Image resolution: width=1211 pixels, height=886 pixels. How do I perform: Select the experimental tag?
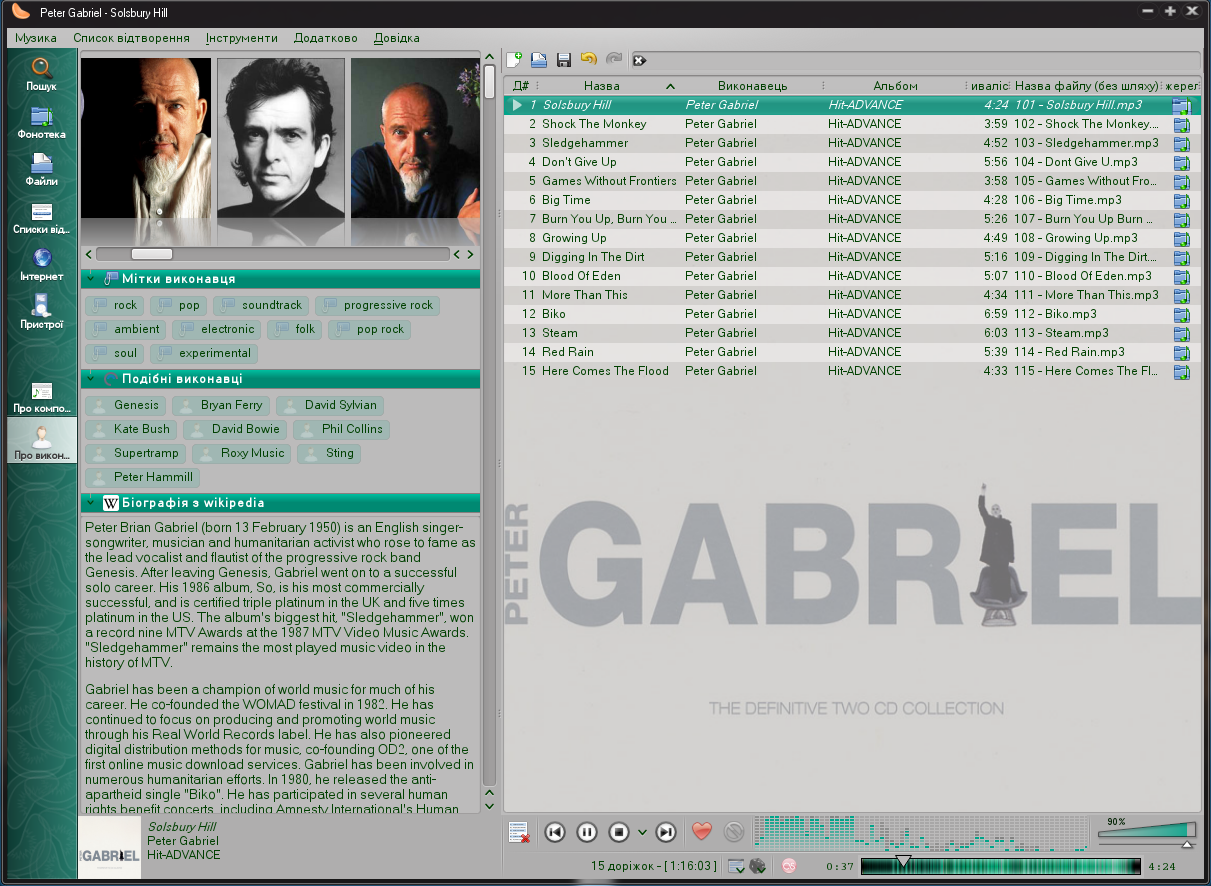204,353
